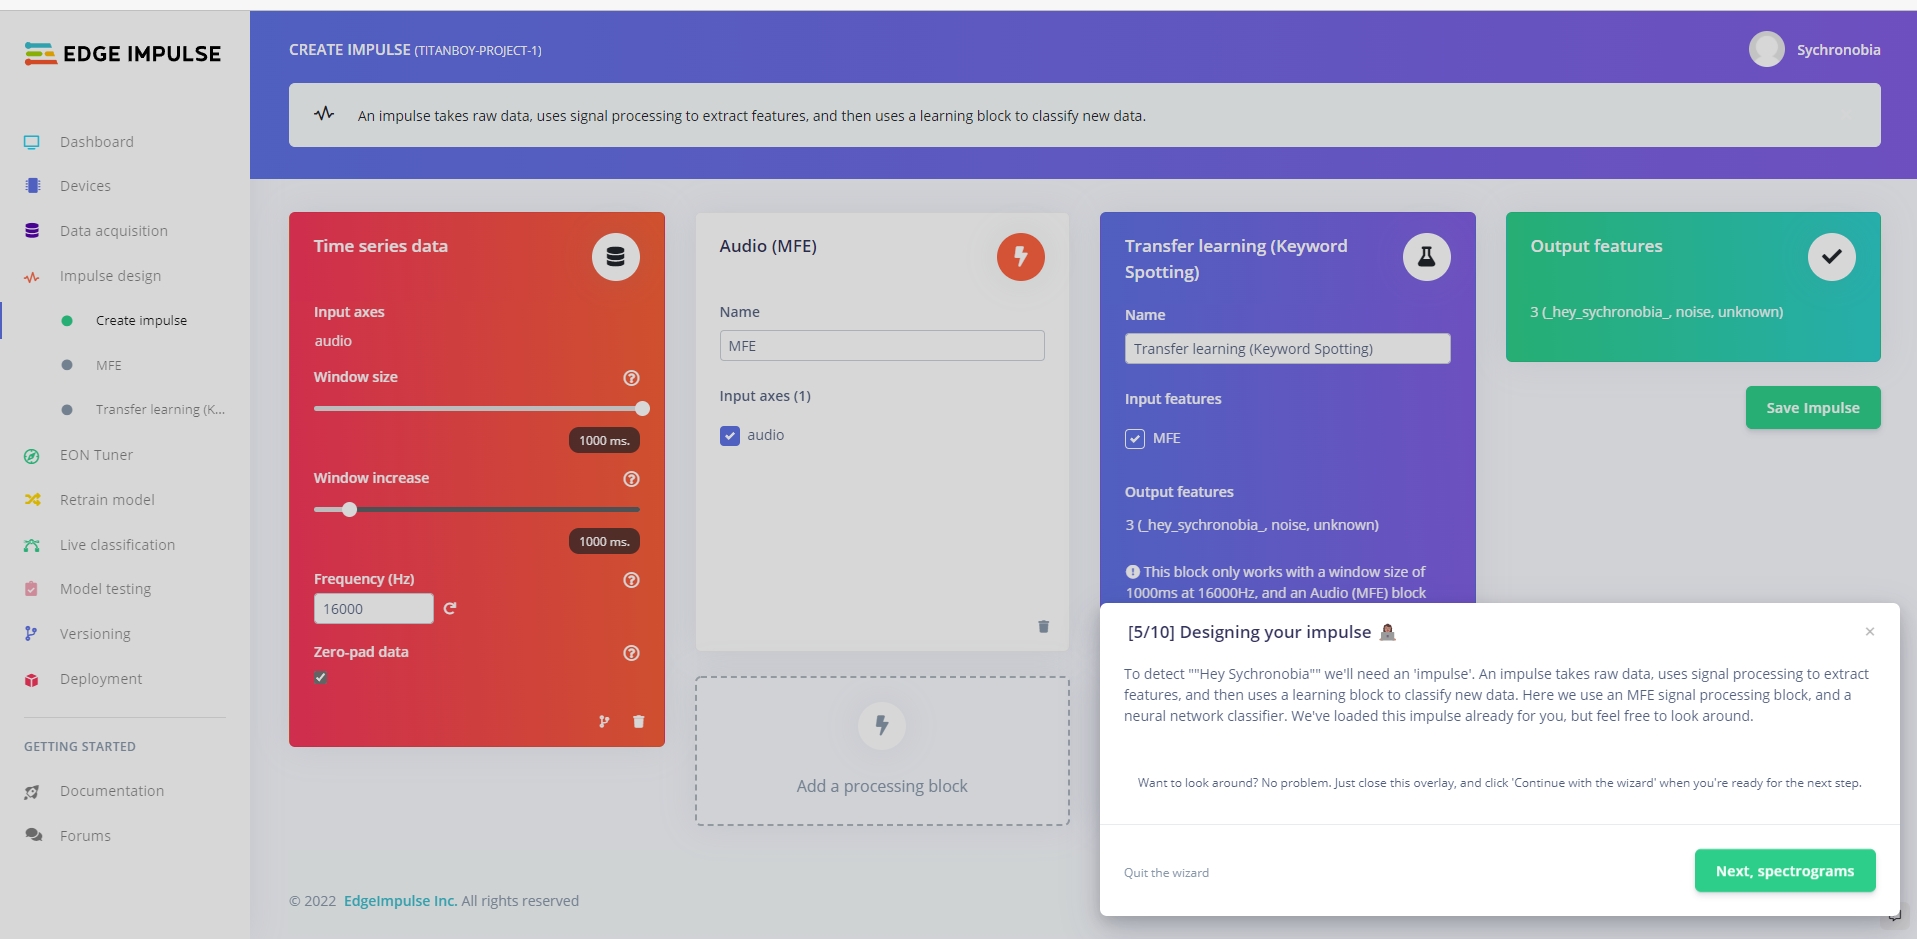Click the branch icon in Time series block

604,721
